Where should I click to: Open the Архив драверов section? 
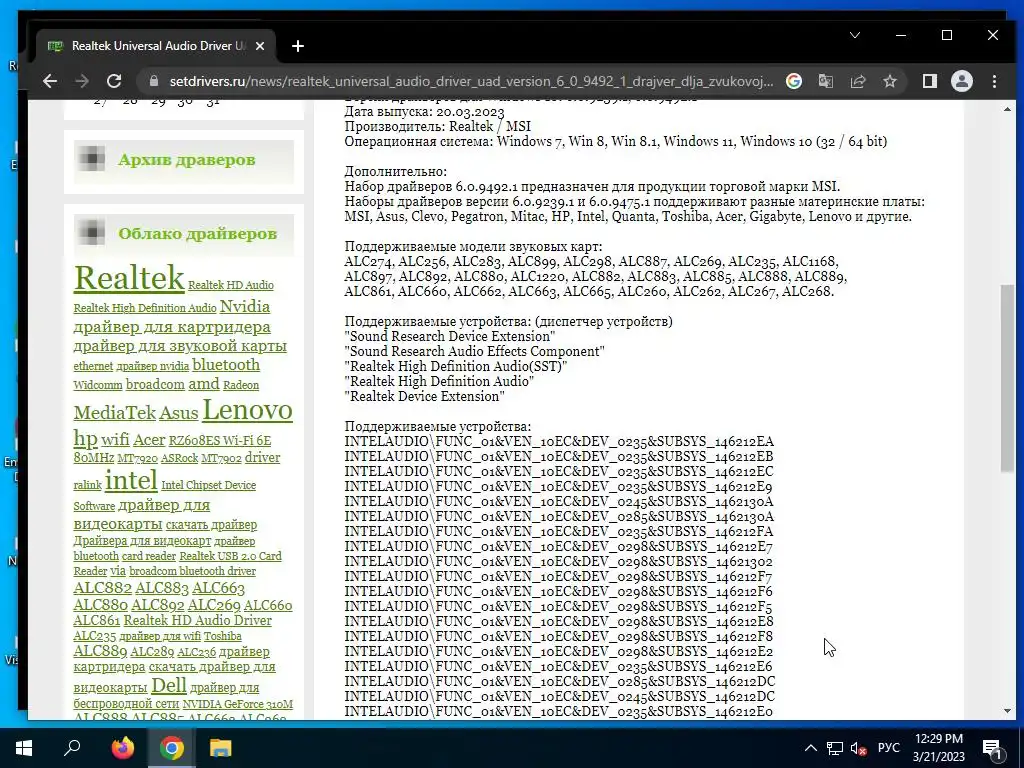click(x=186, y=160)
